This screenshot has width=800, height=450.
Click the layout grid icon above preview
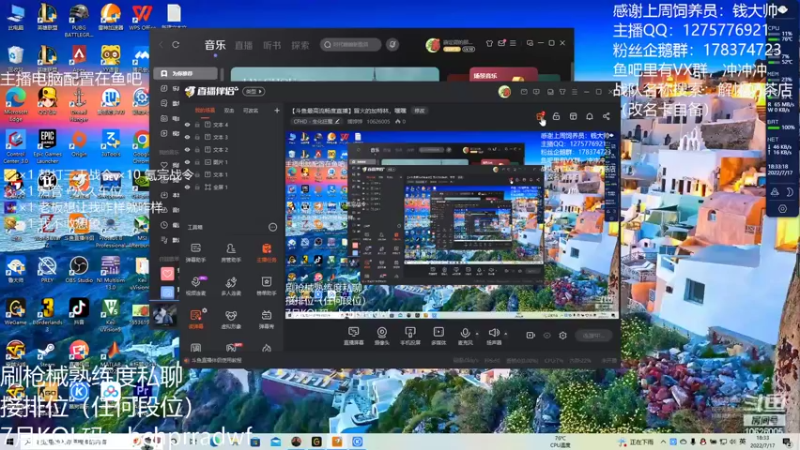pyautogui.click(x=573, y=116)
